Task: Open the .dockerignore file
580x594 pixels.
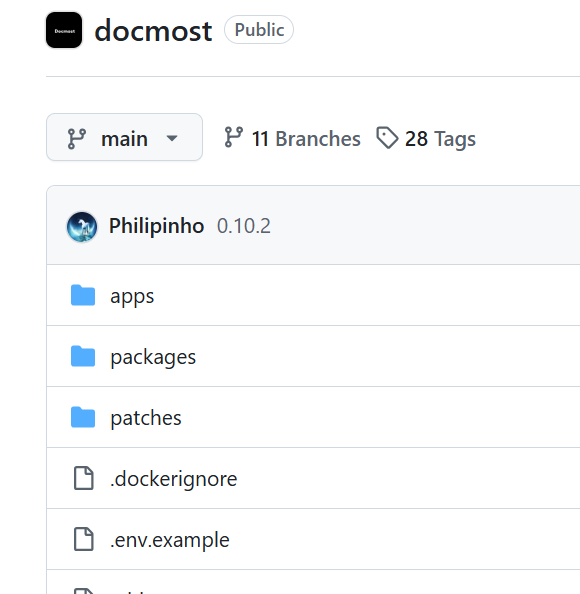Action: (174, 479)
